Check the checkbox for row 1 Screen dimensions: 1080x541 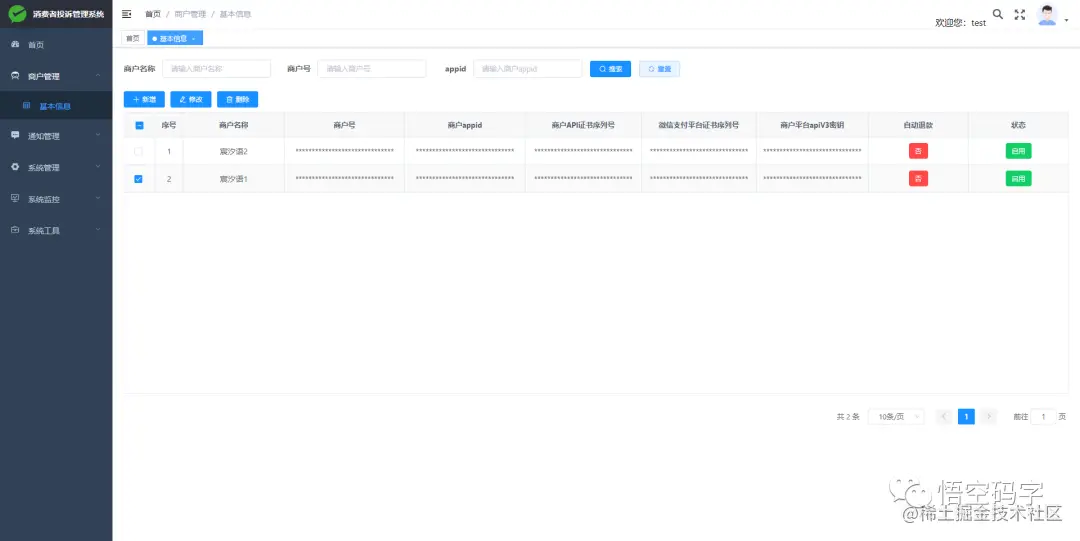tap(139, 151)
